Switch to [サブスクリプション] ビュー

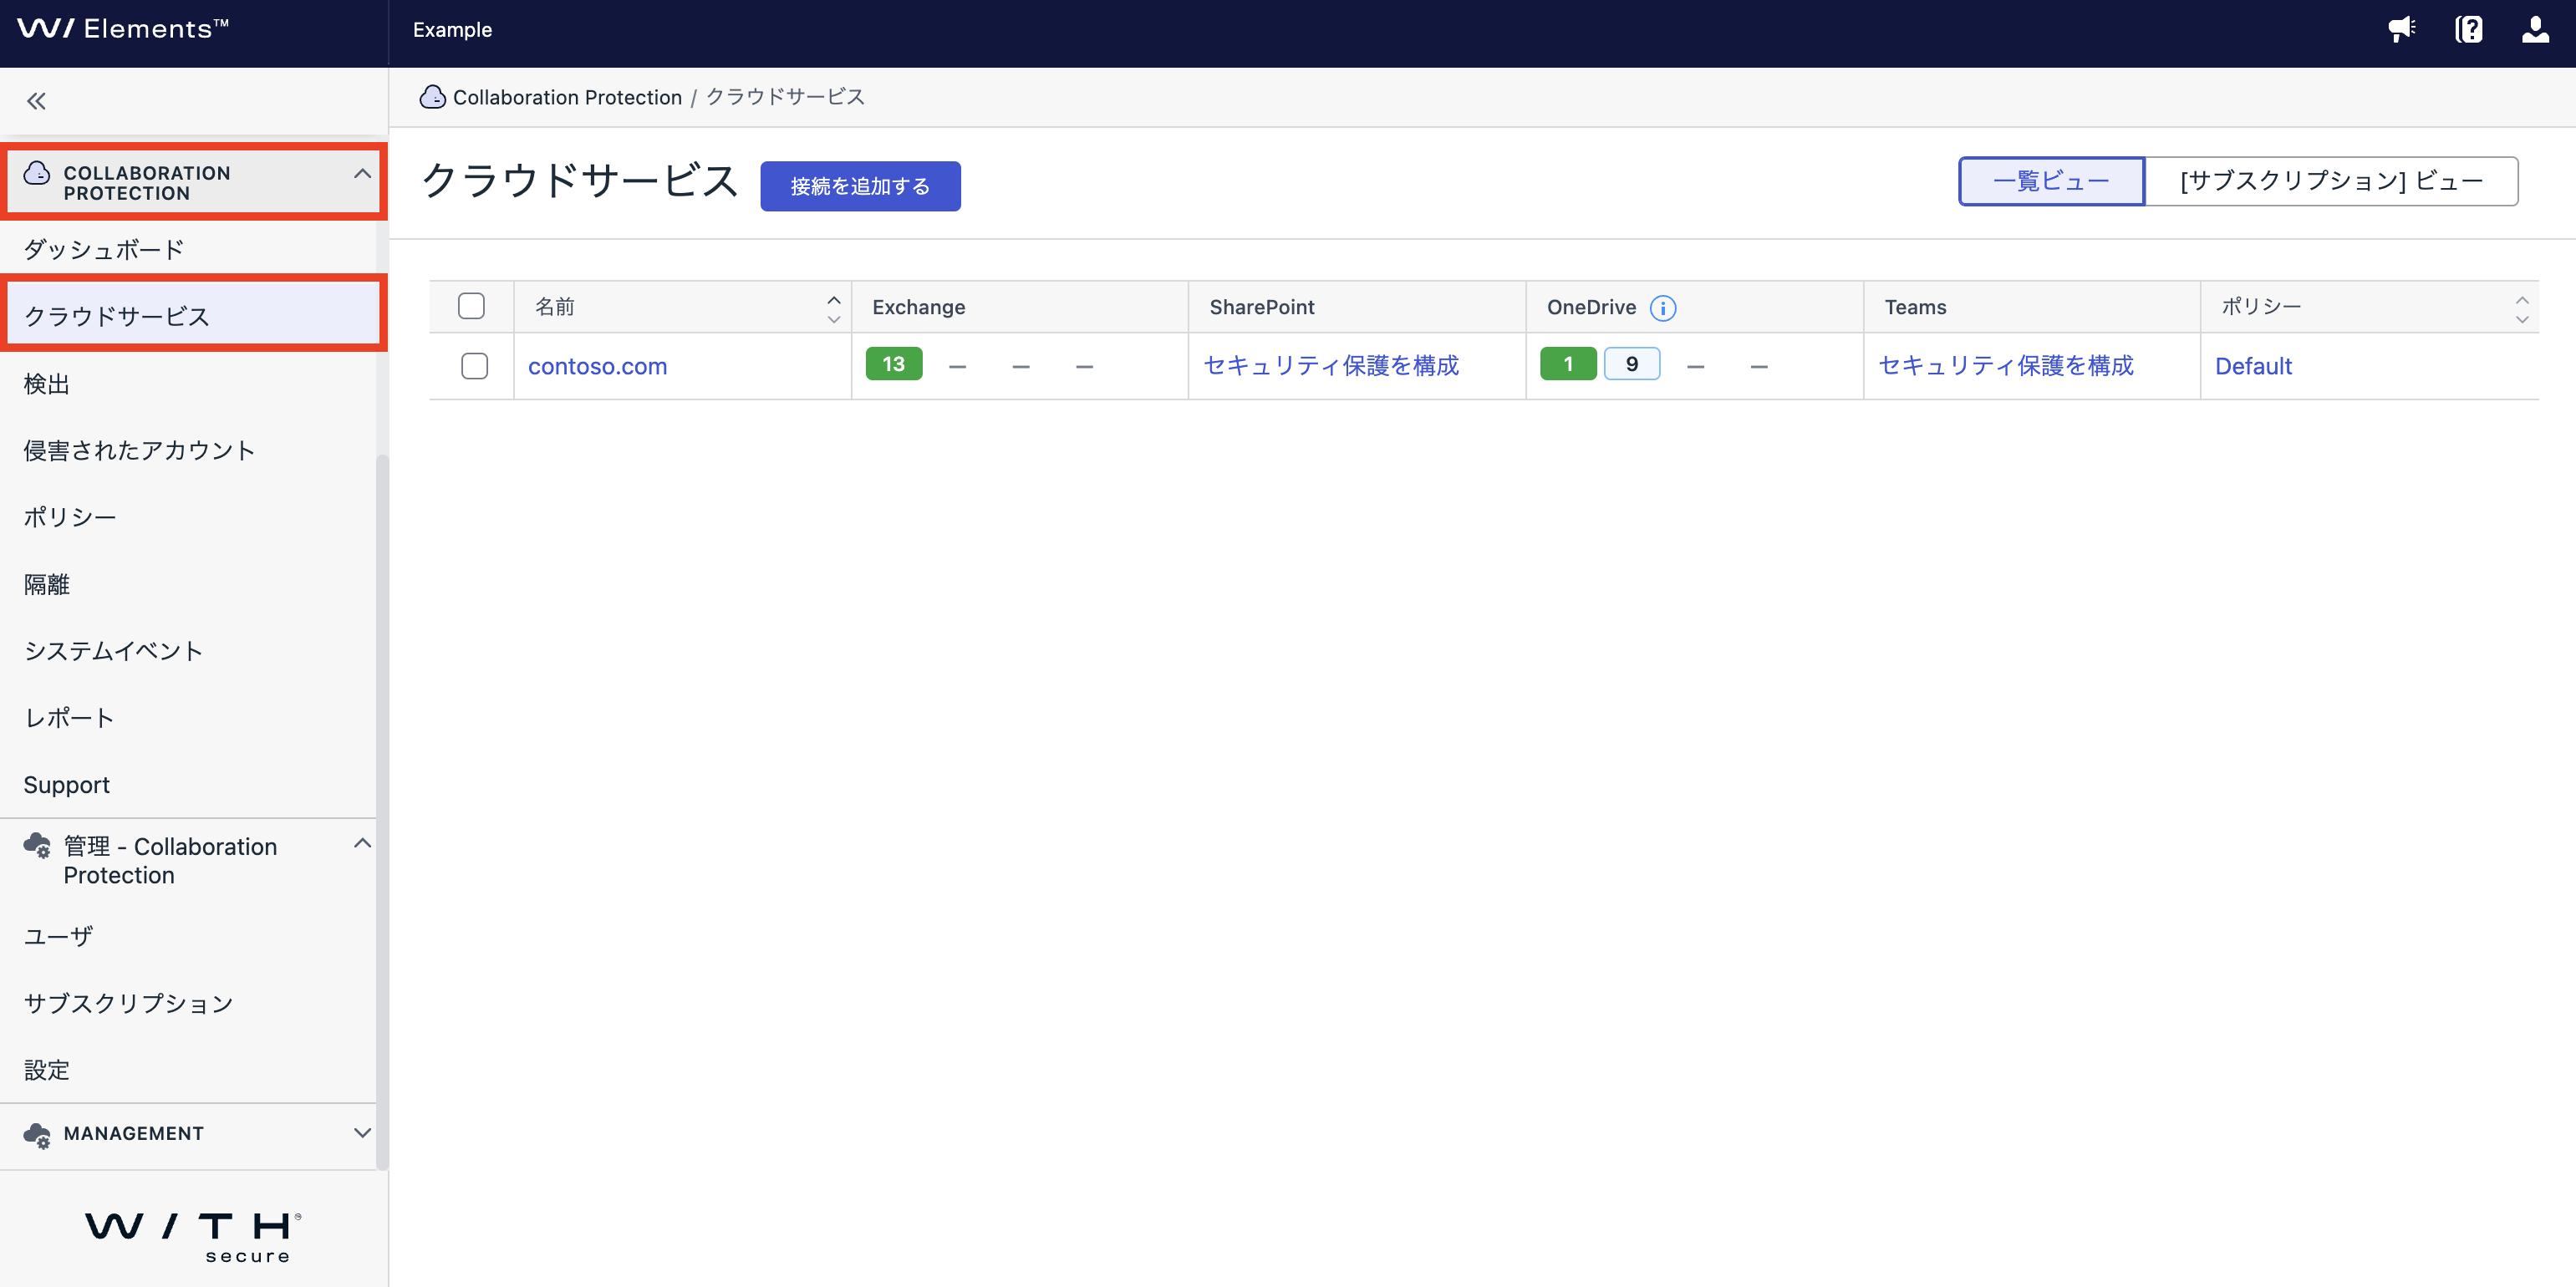pos(2331,181)
